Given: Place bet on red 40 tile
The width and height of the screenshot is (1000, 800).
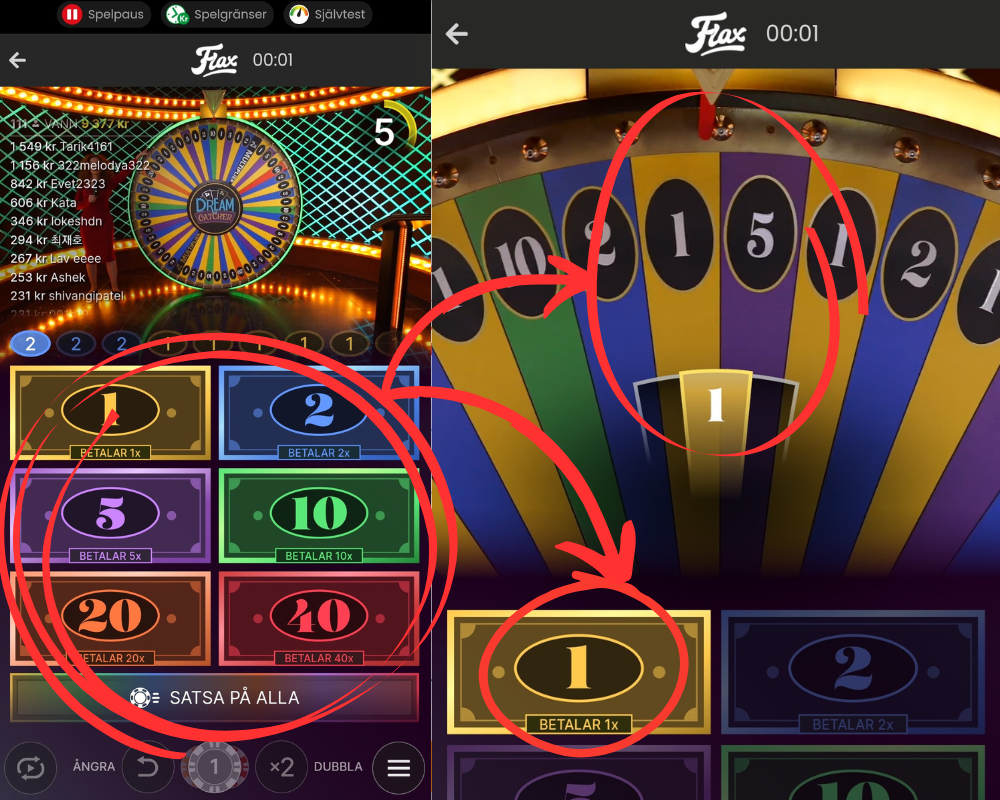Looking at the screenshot, I should [x=319, y=618].
